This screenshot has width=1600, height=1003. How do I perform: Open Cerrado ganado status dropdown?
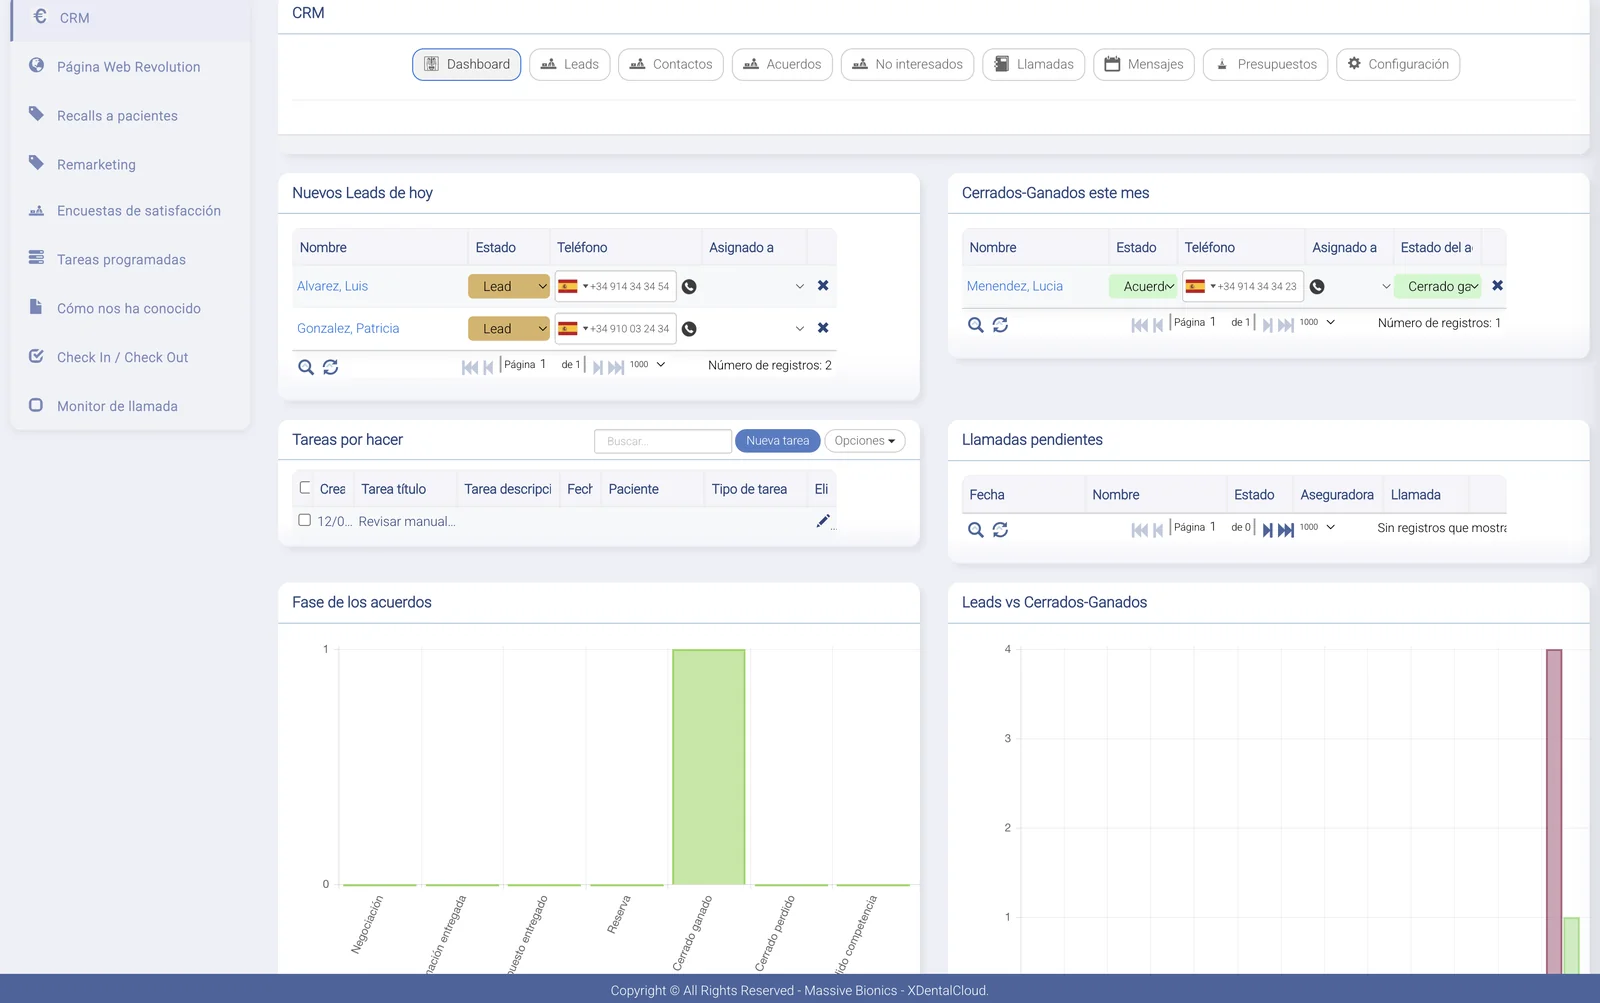pos(1437,286)
